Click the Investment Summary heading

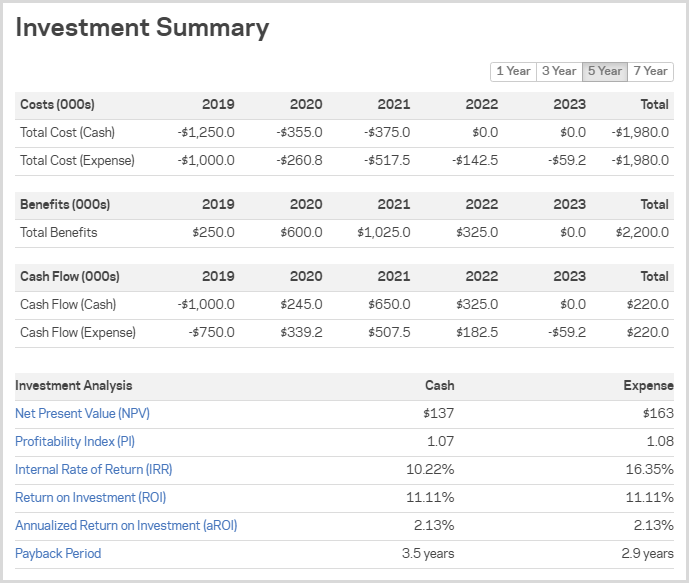coord(142,28)
